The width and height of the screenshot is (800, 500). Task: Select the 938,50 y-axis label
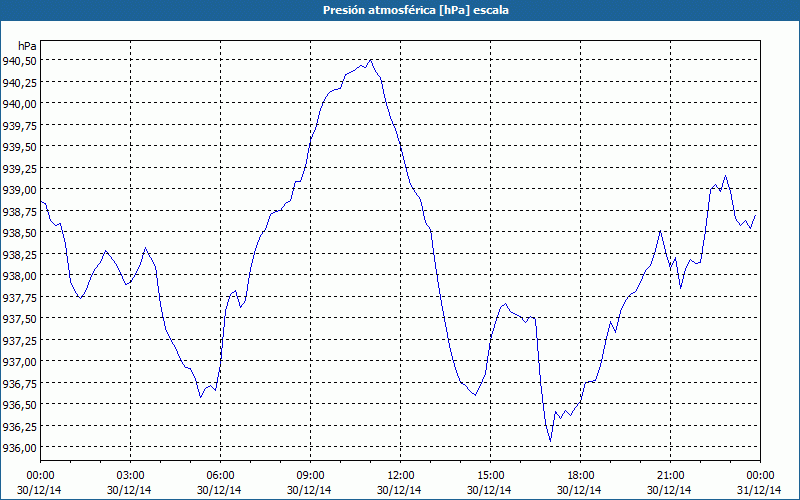pyautogui.click(x=19, y=233)
